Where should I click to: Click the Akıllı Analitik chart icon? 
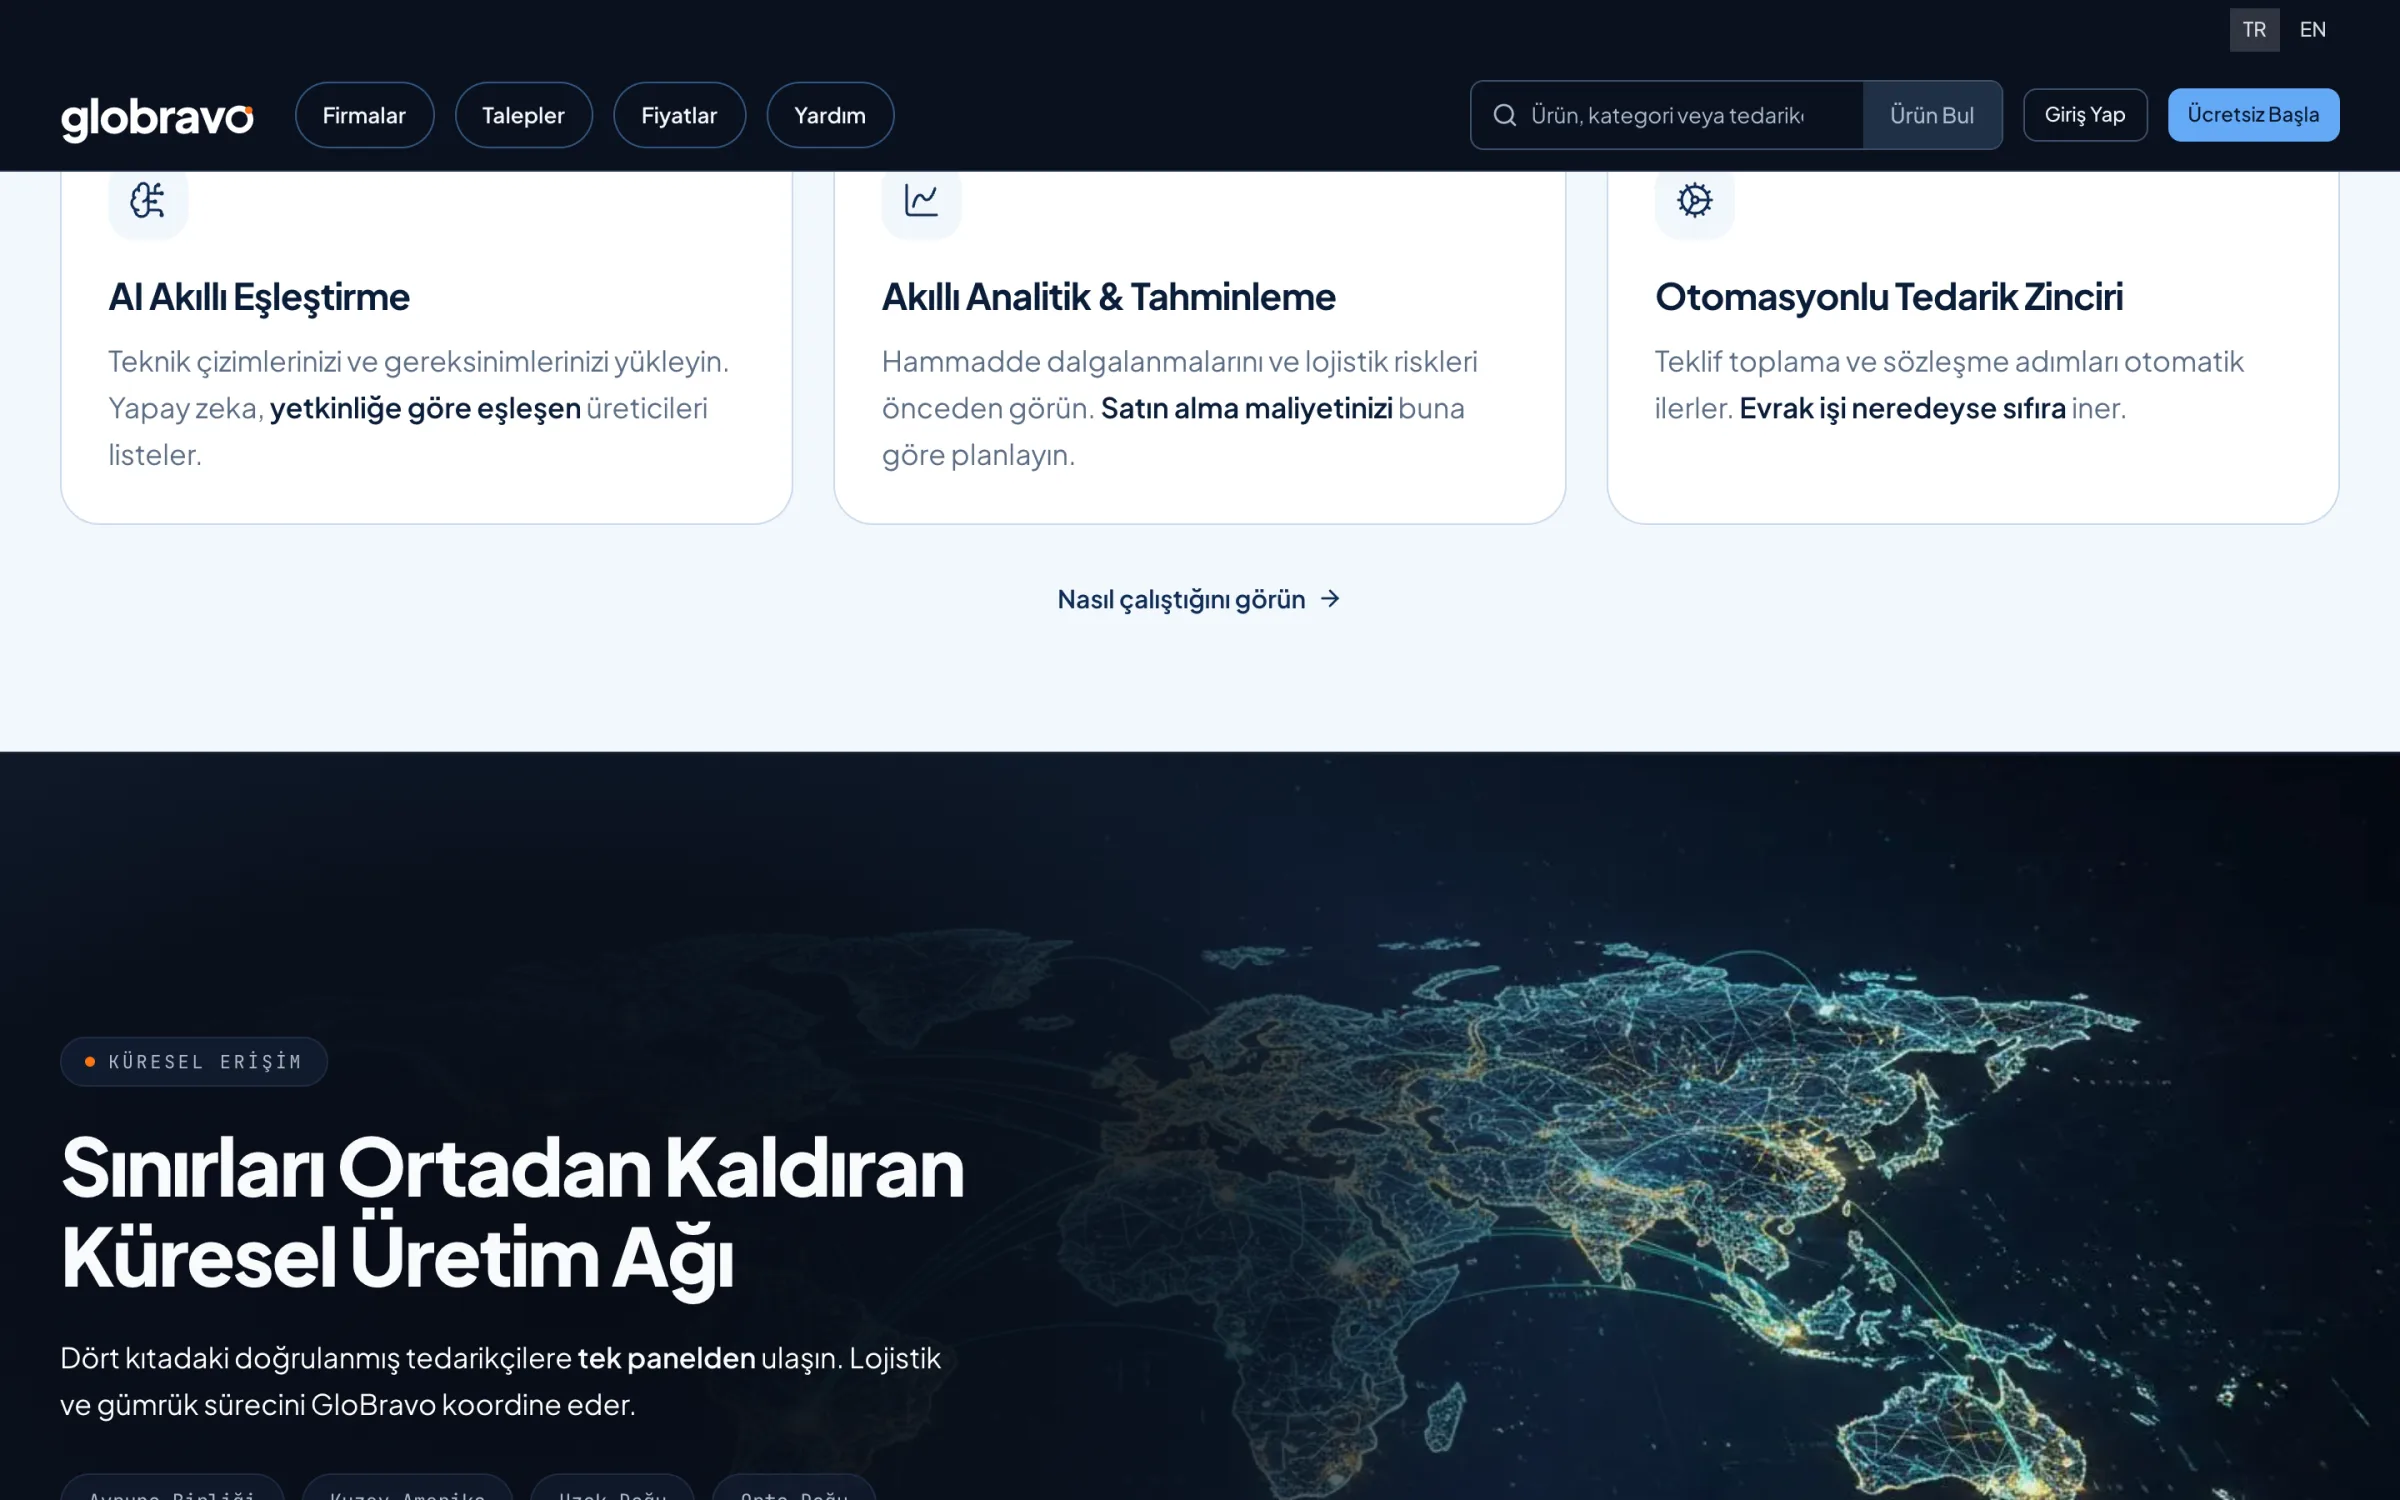click(x=921, y=200)
